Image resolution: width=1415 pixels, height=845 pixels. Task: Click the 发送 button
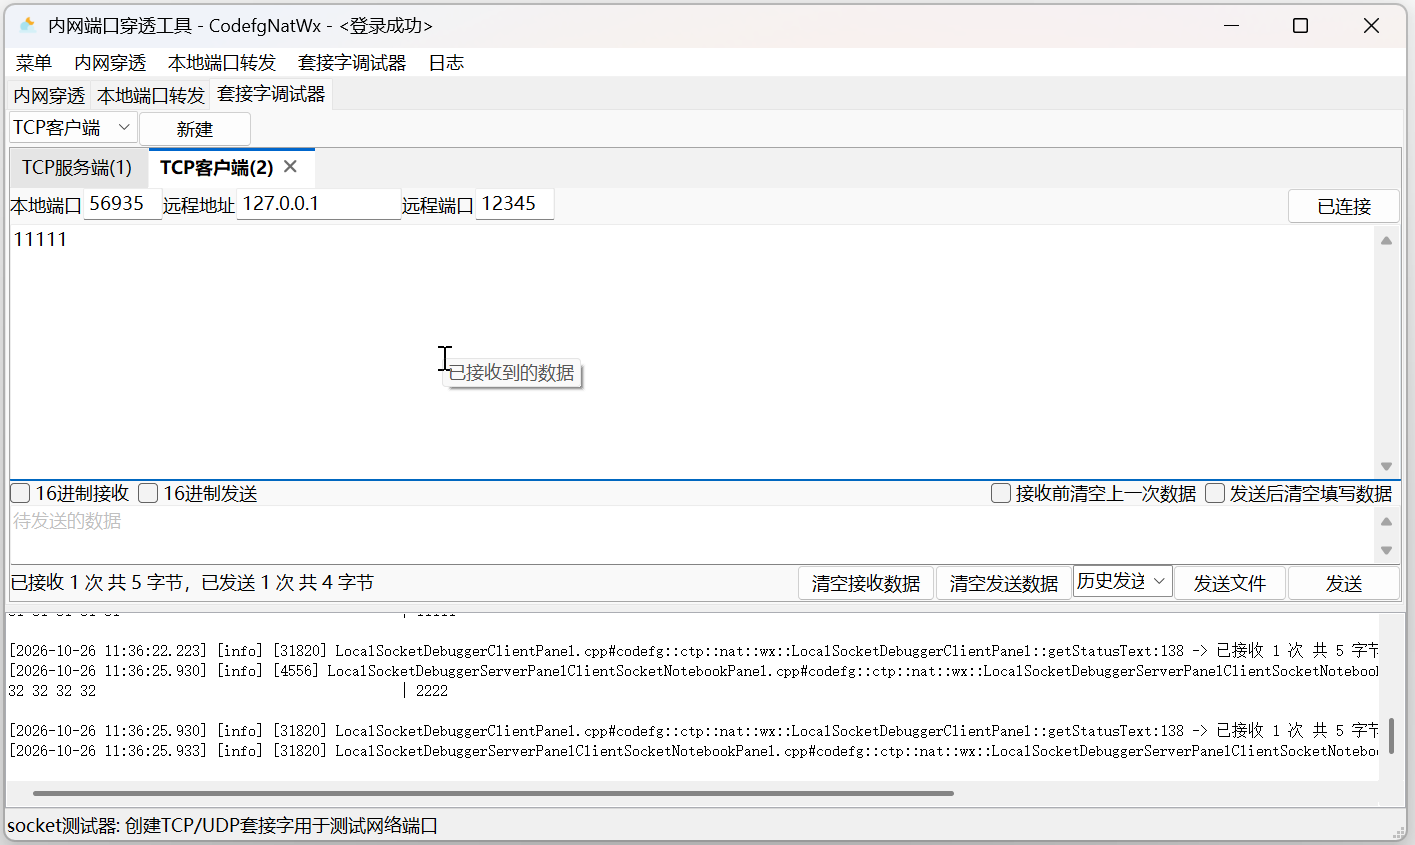1344,583
